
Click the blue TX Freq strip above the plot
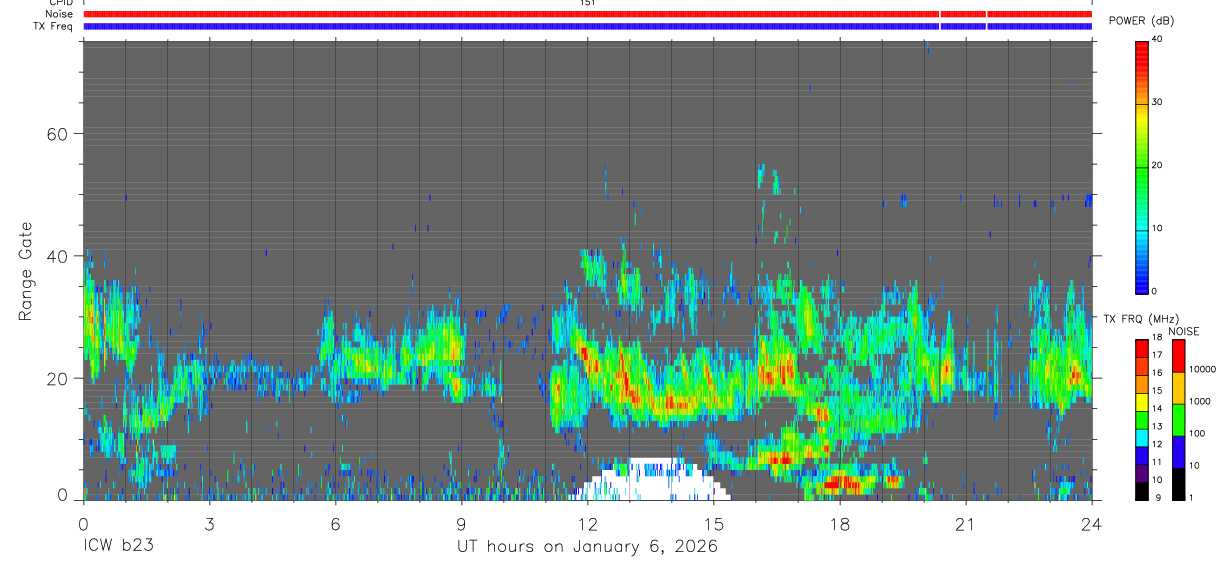[x=587, y=26]
